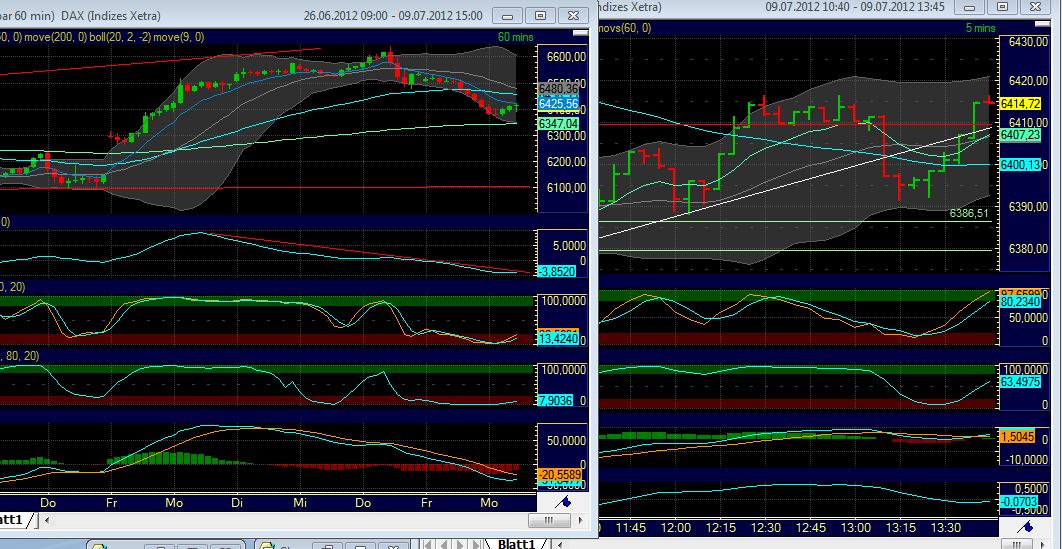Click the '5 mins' timeframe label

(981, 28)
